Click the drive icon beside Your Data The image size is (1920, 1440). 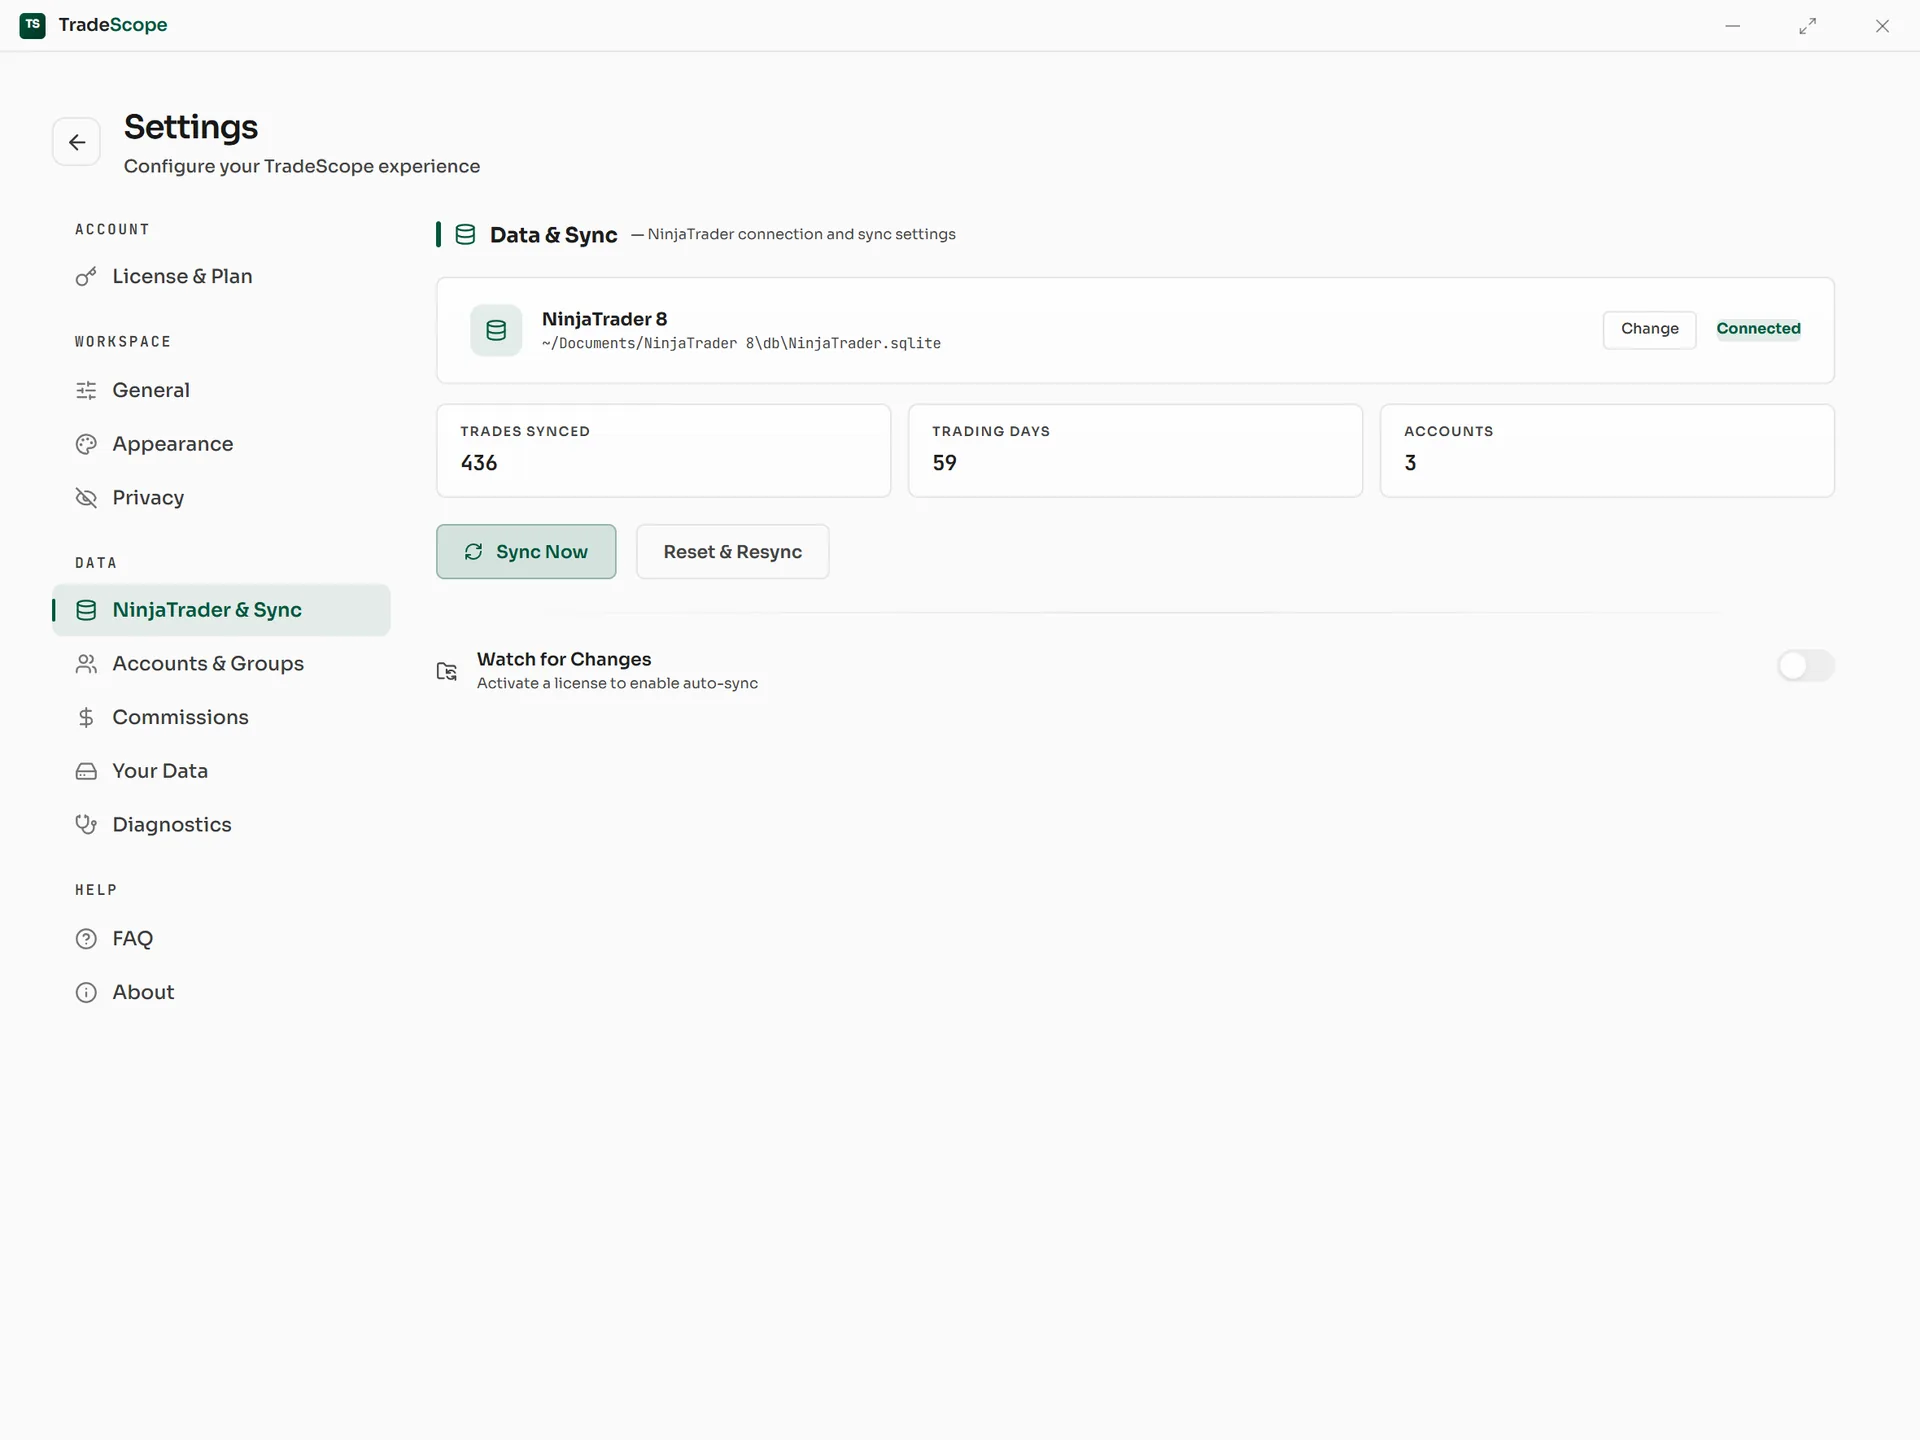(x=86, y=771)
